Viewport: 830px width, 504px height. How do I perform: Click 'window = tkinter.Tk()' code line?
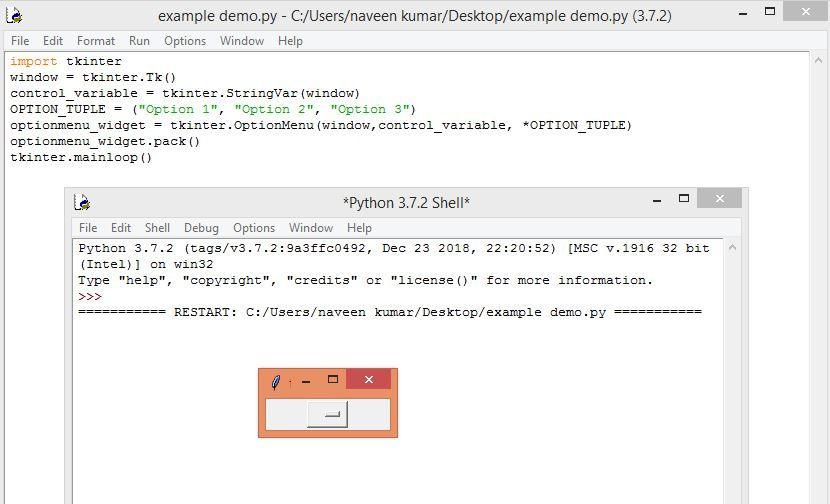(x=93, y=77)
